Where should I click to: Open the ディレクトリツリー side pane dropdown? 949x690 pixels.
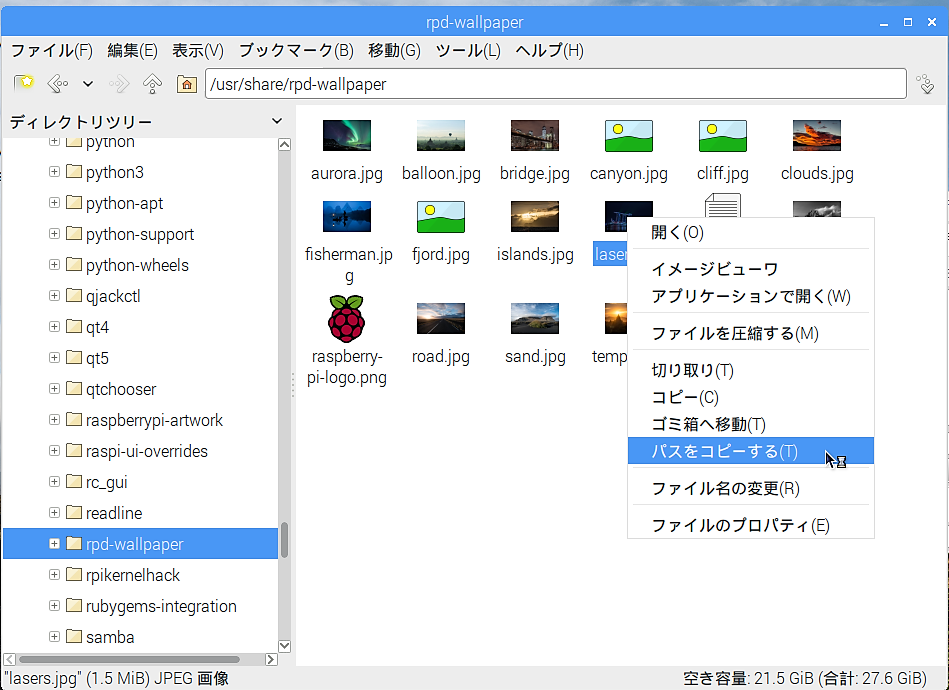click(x=277, y=121)
